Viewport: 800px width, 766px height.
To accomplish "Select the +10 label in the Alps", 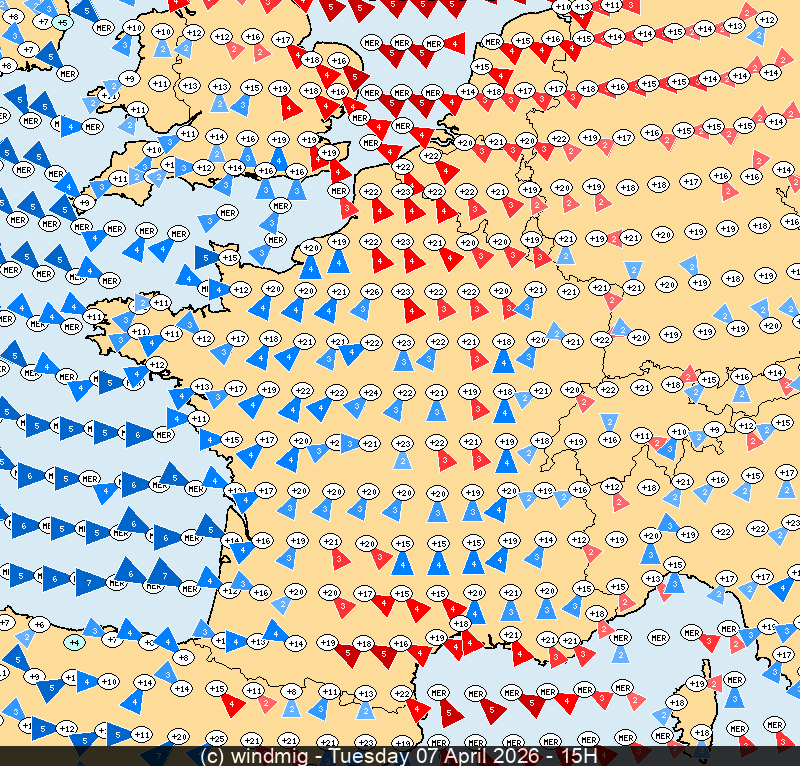I will [x=678, y=432].
